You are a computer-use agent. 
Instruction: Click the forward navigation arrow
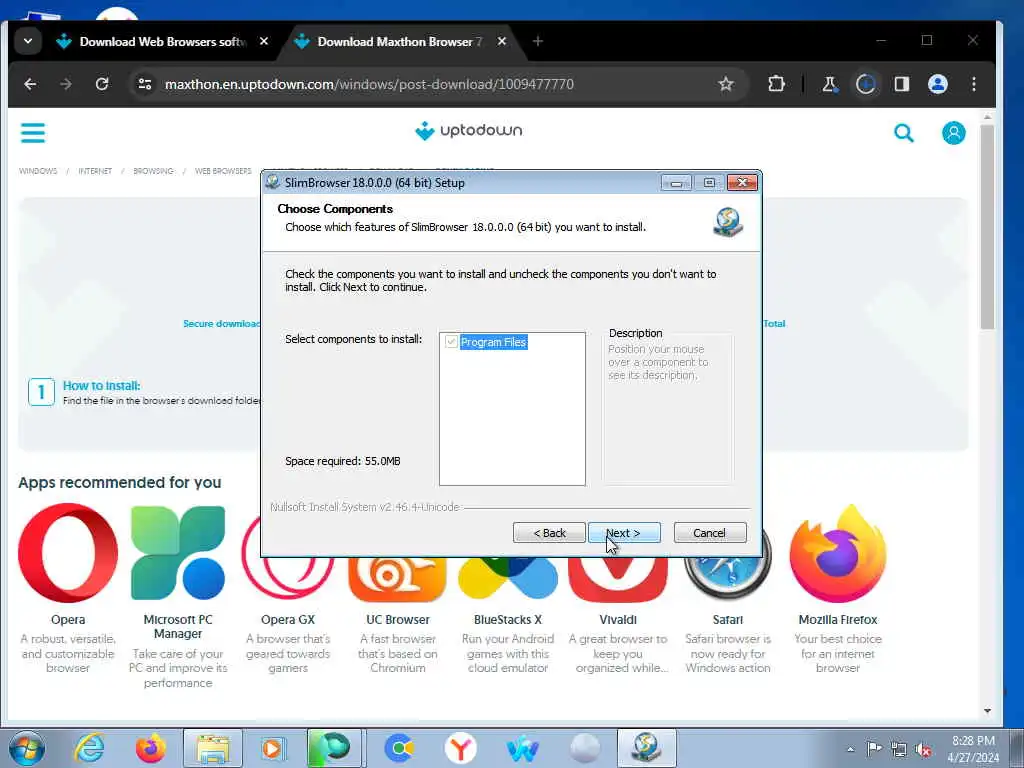pyautogui.click(x=66, y=84)
